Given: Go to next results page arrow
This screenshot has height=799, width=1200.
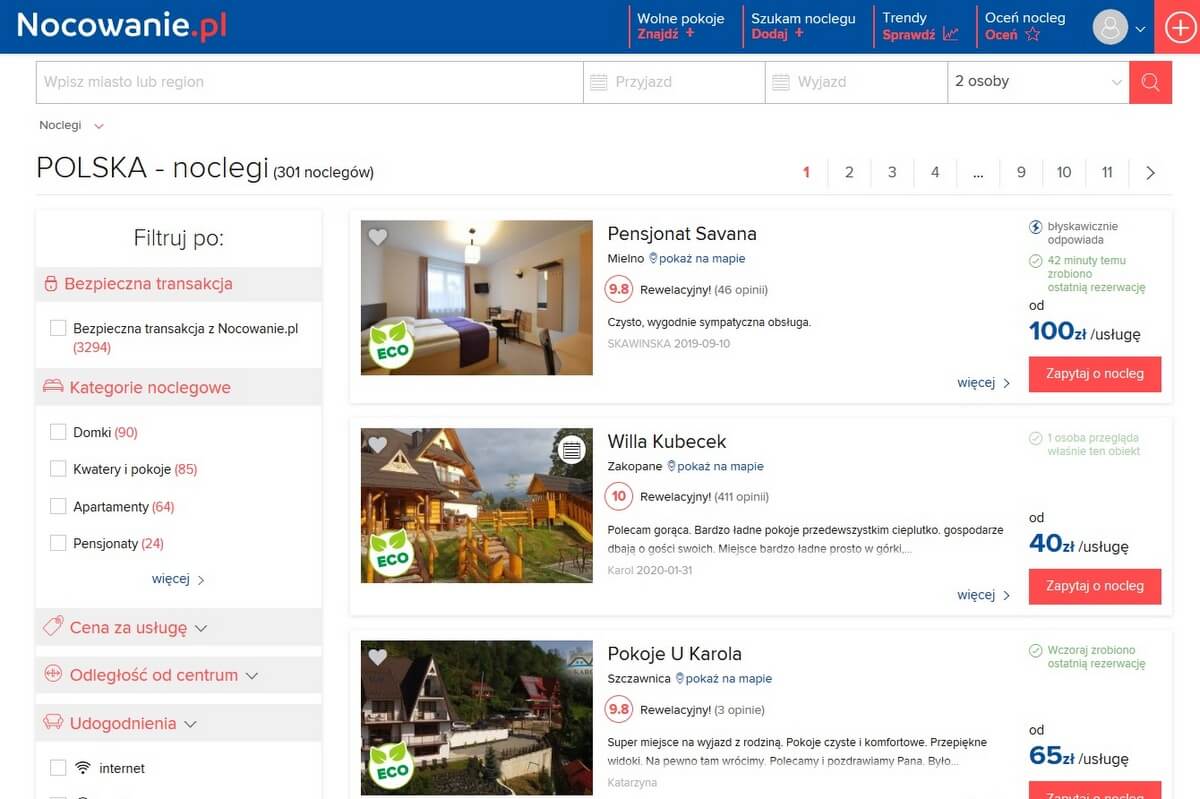Looking at the screenshot, I should click(x=1150, y=173).
